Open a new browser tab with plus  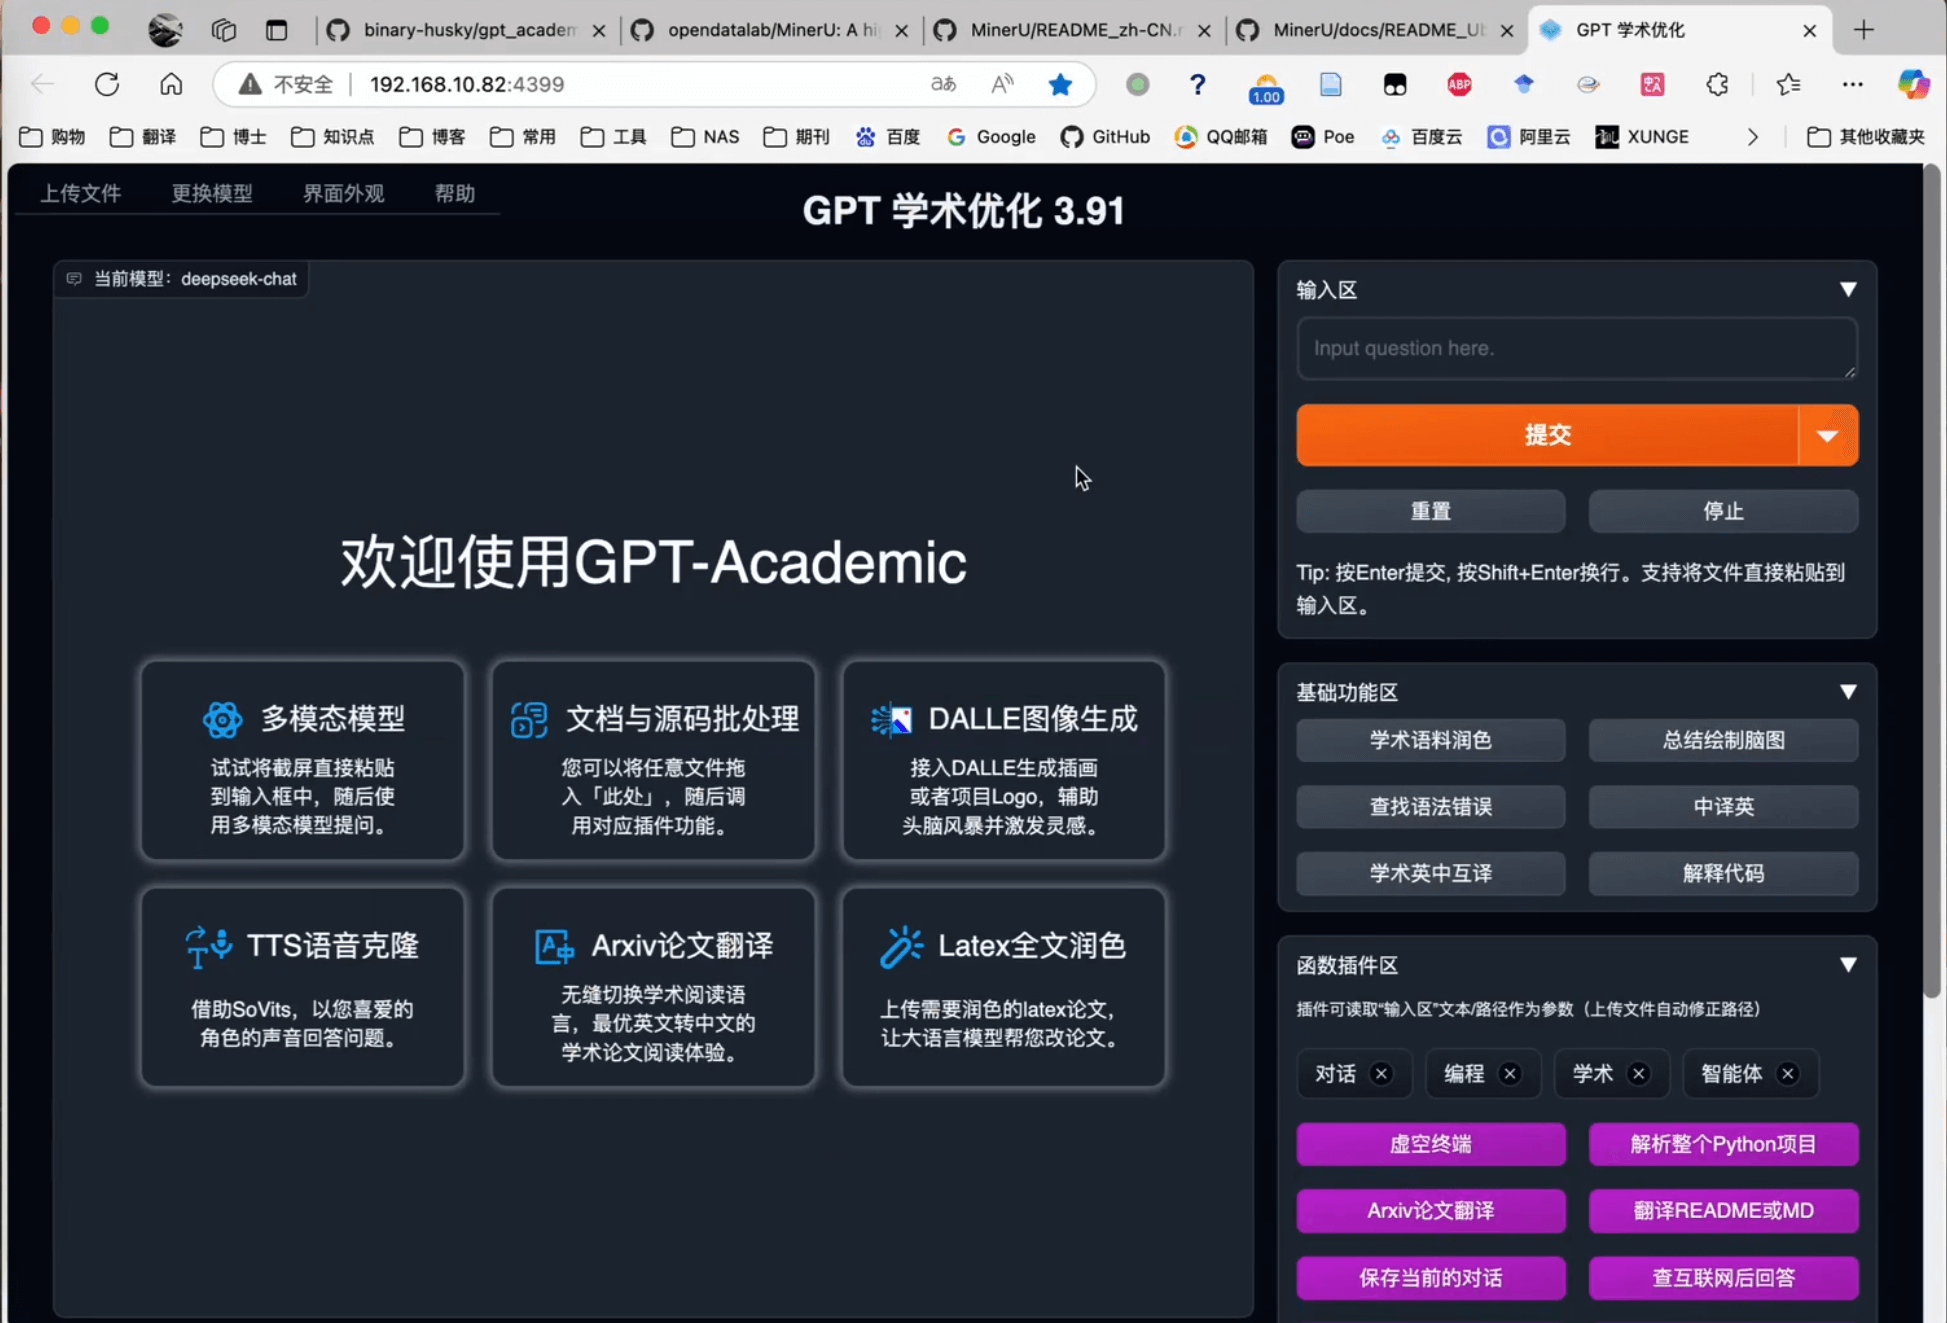click(x=1863, y=30)
